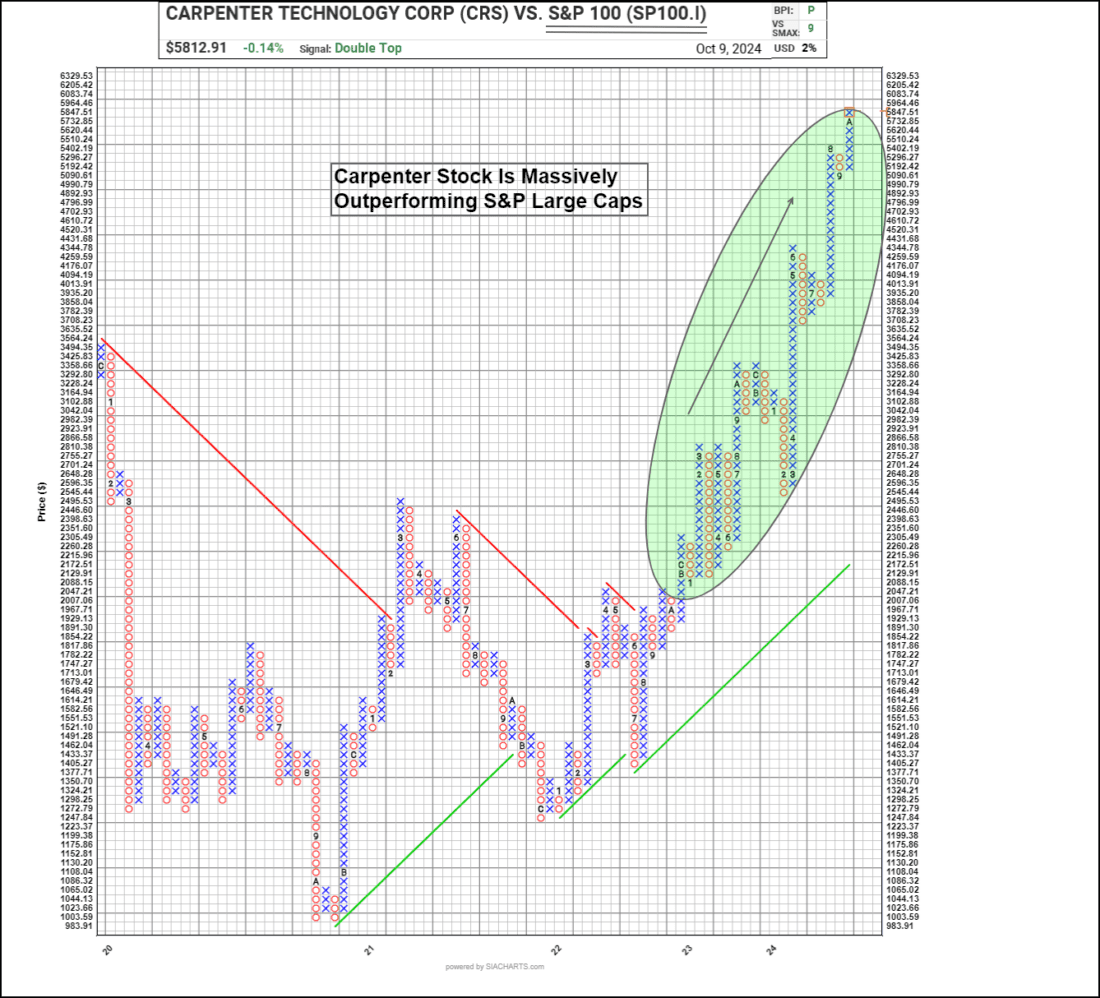Click 1247.84 on the left price axis
Image resolution: width=1100 pixels, height=998 pixels.
point(76,818)
